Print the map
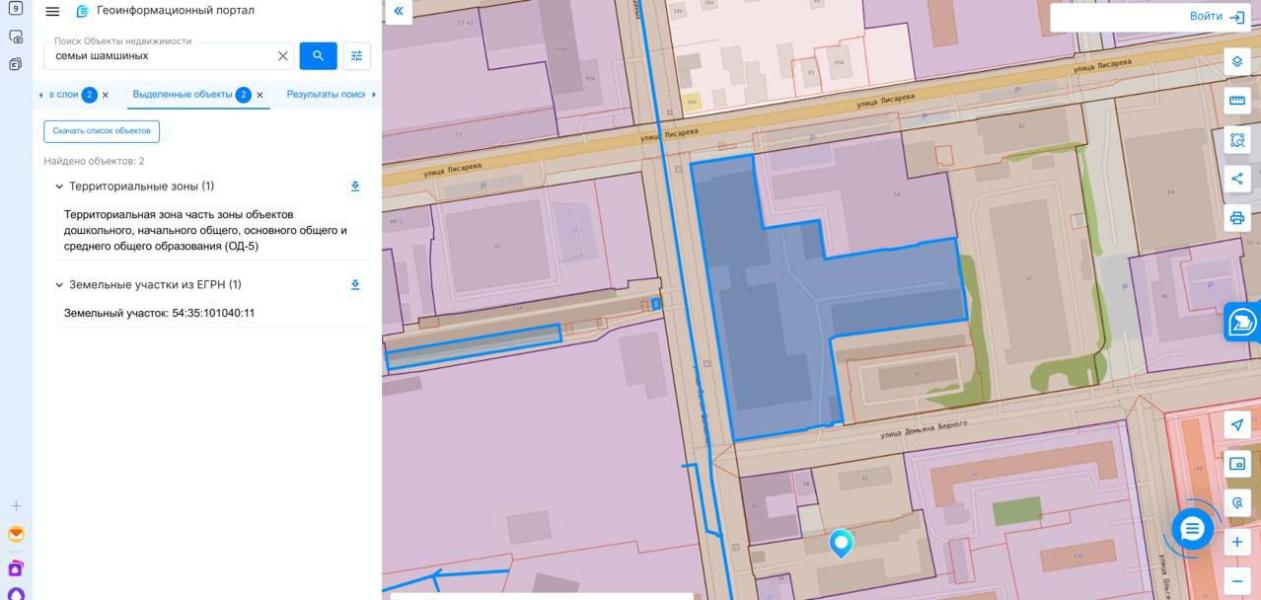1261x600 pixels. (x=1237, y=218)
